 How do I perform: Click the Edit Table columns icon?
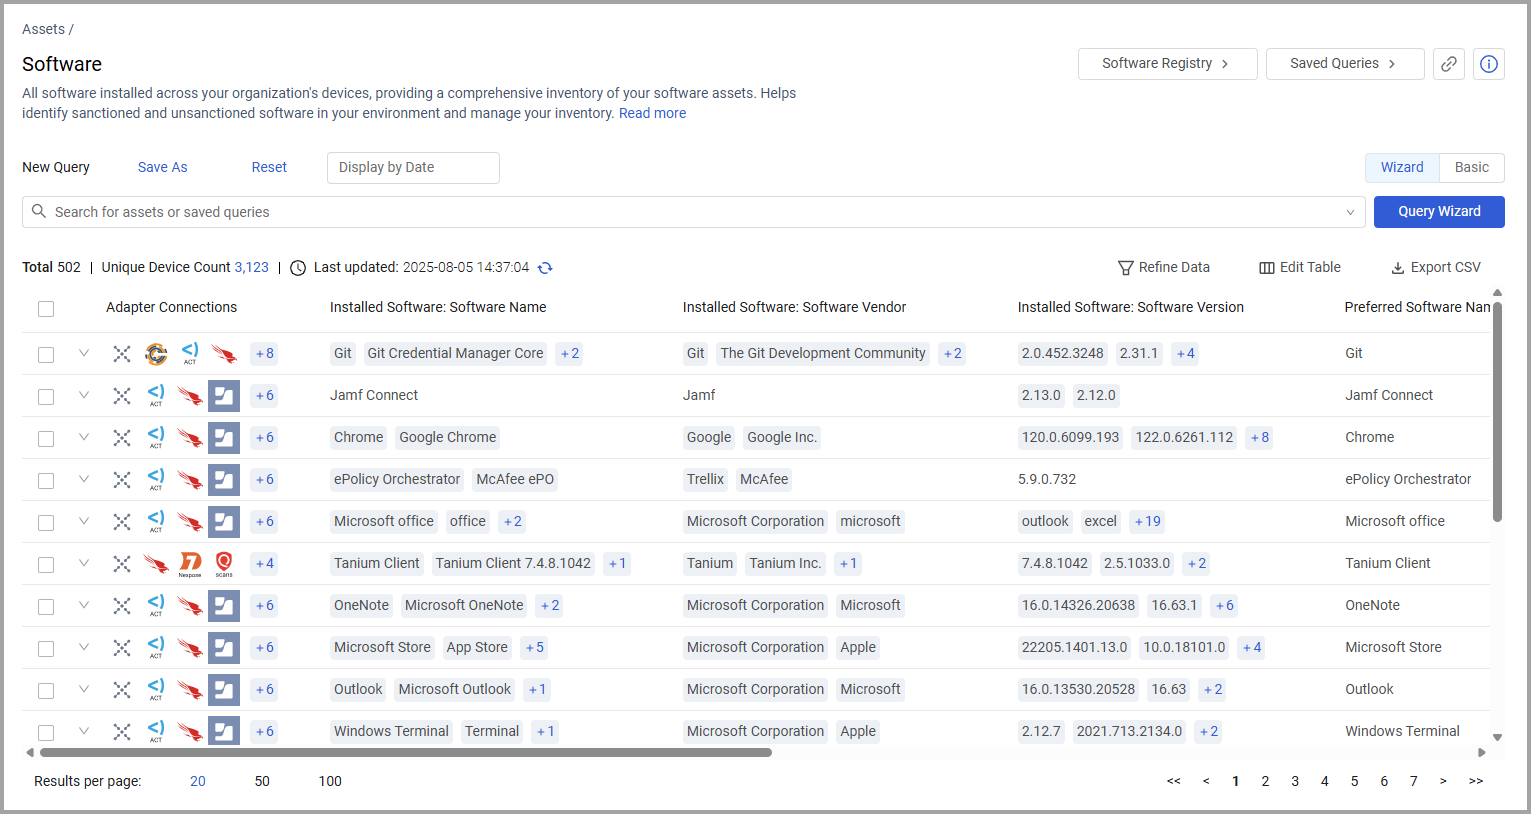pyautogui.click(x=1267, y=268)
